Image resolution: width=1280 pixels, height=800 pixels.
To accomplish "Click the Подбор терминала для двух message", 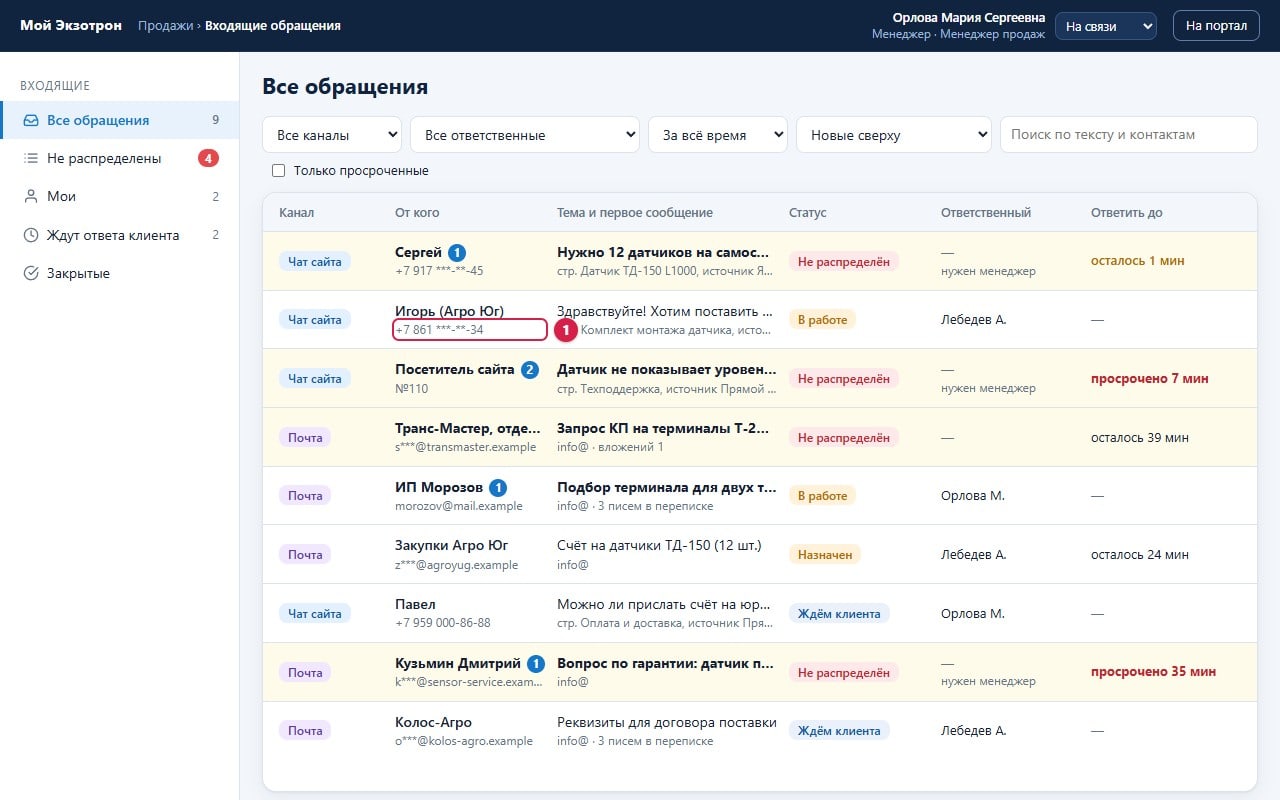I will (x=667, y=487).
